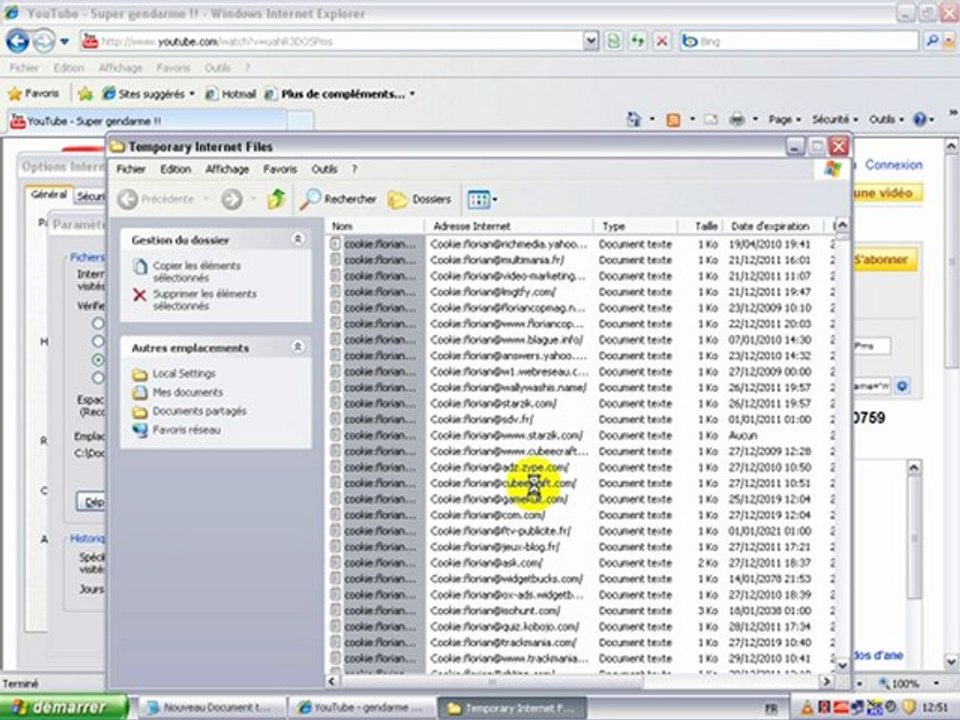Open the Page dropdown in the command bar
Screen dimensions: 960x720
[784, 119]
